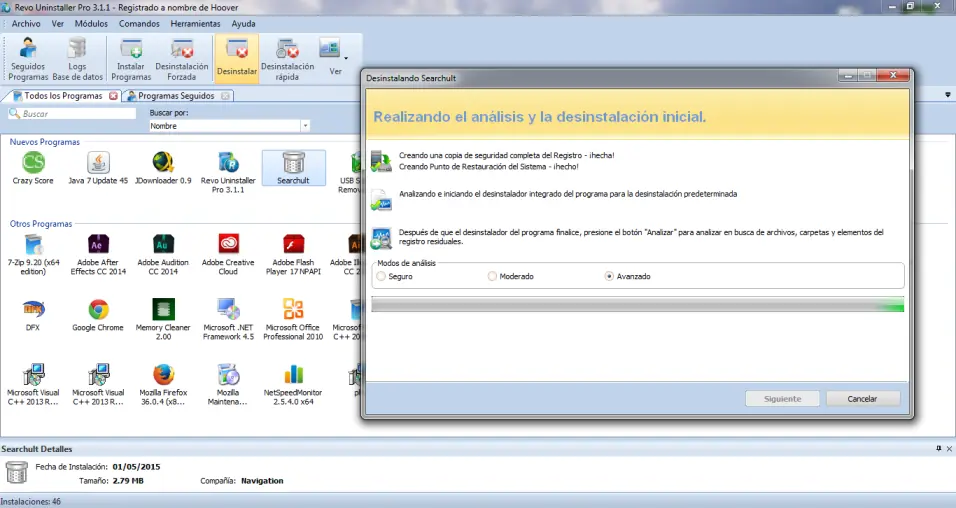Click the Siguiente button in dialog
Viewport: 956px width, 508px height.
pos(782,399)
